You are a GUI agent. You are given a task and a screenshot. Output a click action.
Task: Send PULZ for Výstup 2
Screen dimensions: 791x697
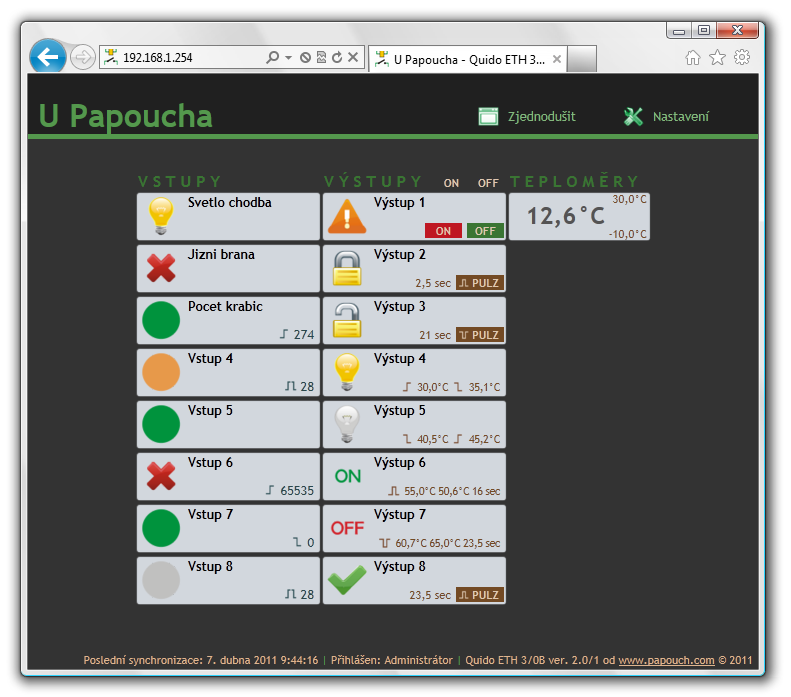480,283
